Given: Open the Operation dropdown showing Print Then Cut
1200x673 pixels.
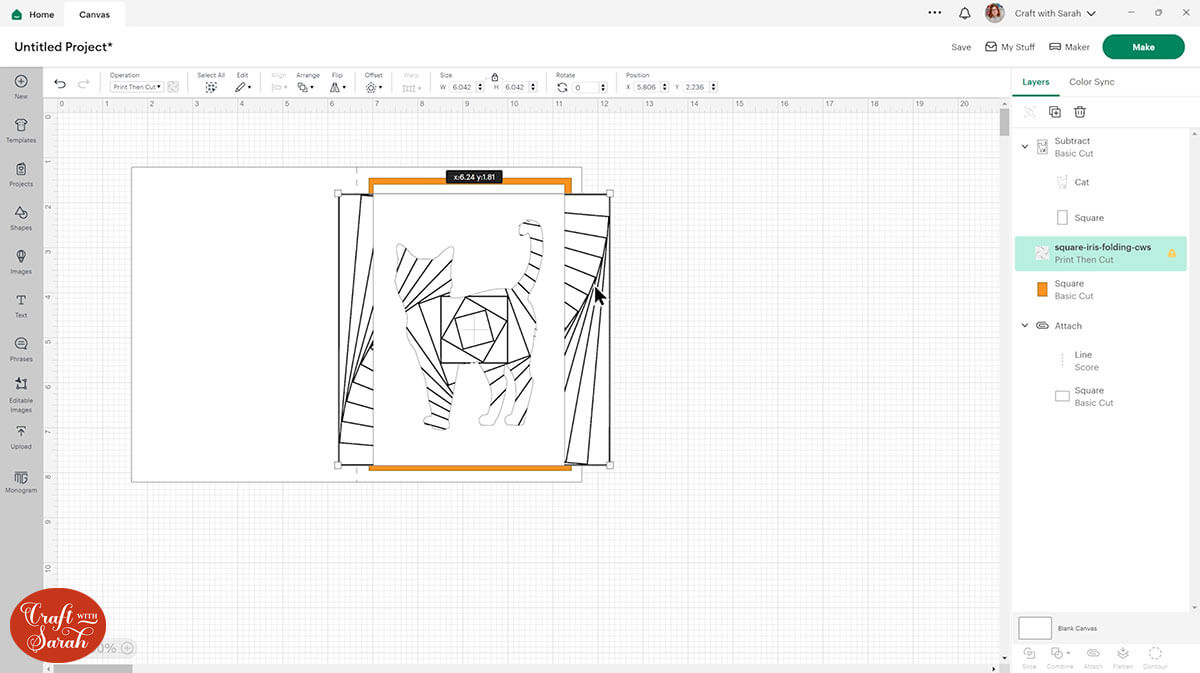Looking at the screenshot, I should tap(136, 87).
